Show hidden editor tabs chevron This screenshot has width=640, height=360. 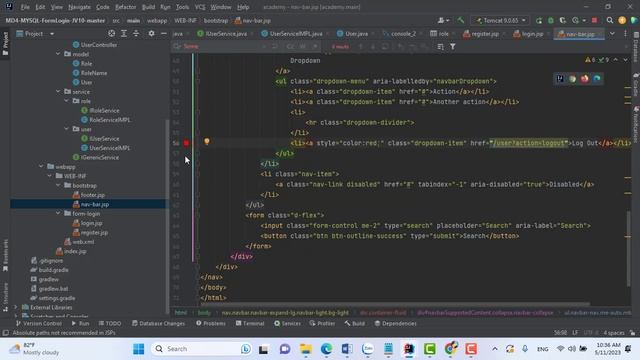click(x=612, y=34)
